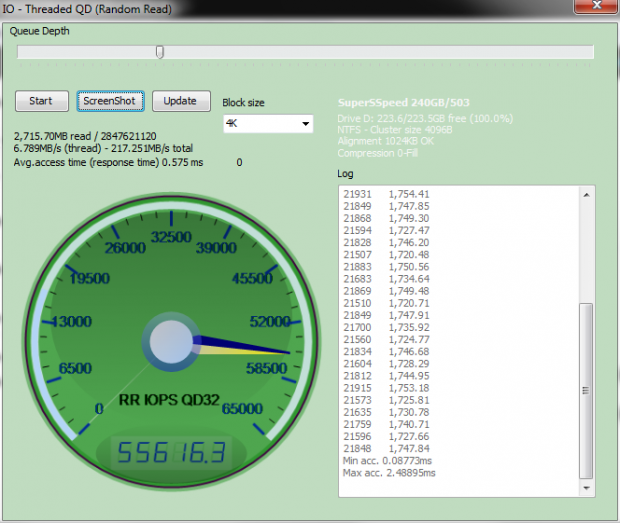Select log row 21507 1,720.48
The image size is (620, 523).
tap(386, 255)
